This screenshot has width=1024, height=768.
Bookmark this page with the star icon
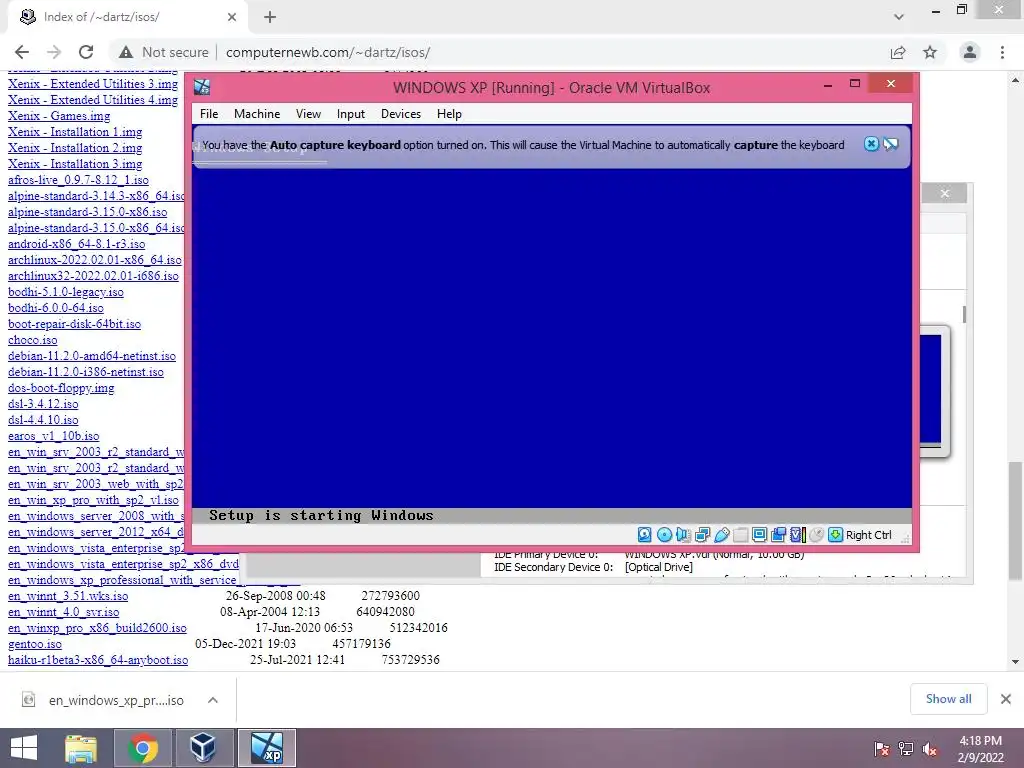coord(930,52)
